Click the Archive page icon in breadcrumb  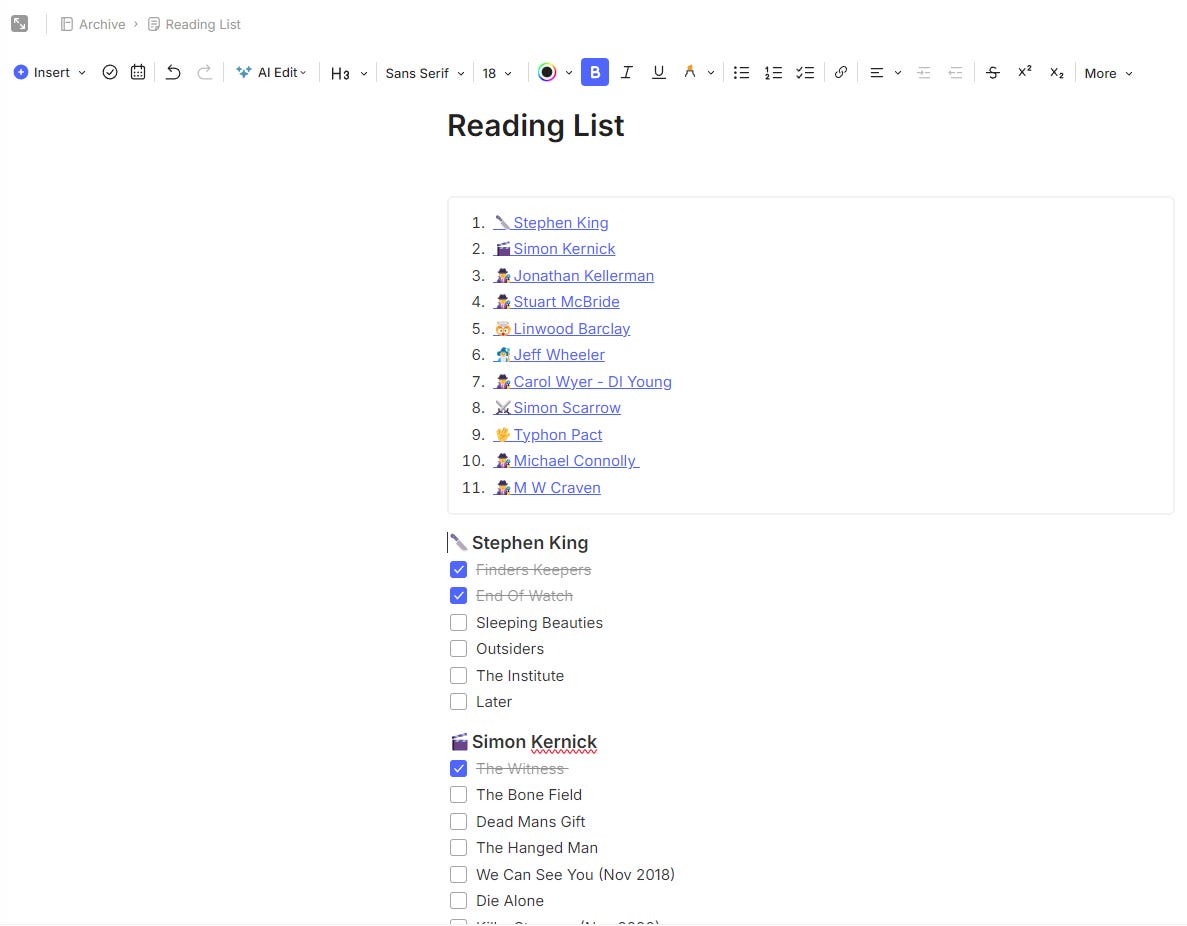(x=67, y=24)
